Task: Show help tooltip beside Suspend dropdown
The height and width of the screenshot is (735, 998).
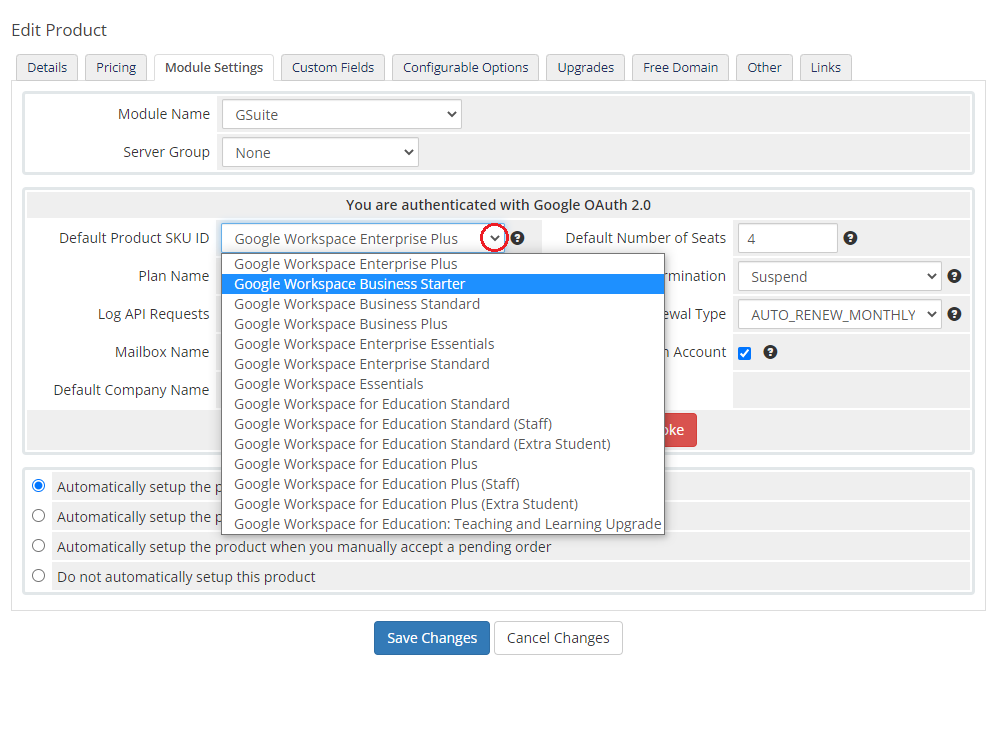Action: [953, 276]
